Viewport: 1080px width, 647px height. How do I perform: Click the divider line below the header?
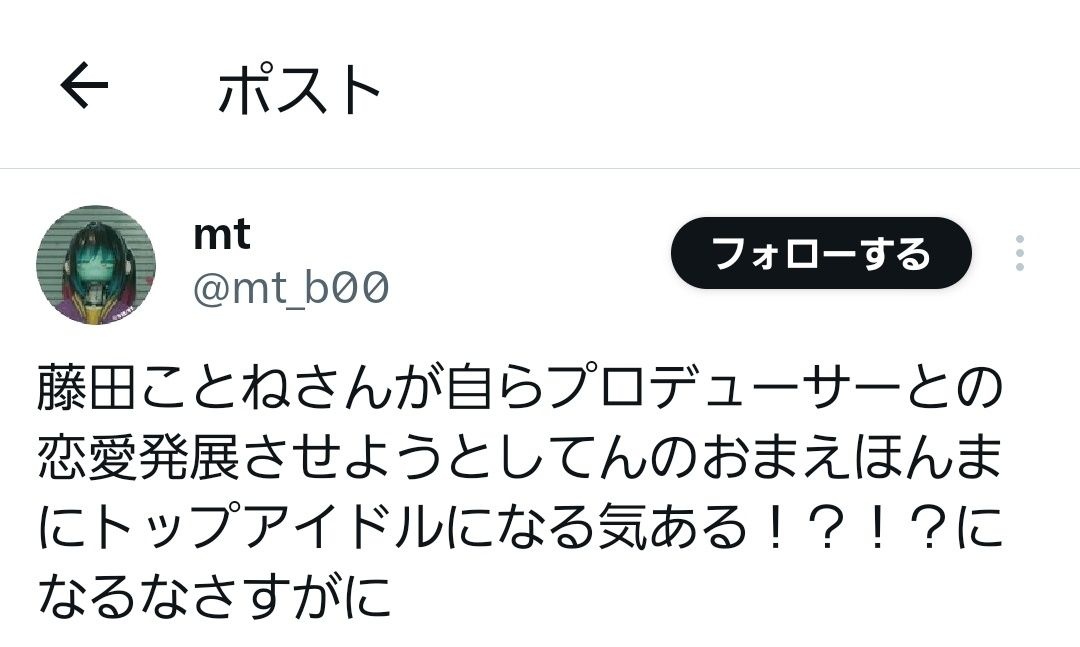point(540,168)
